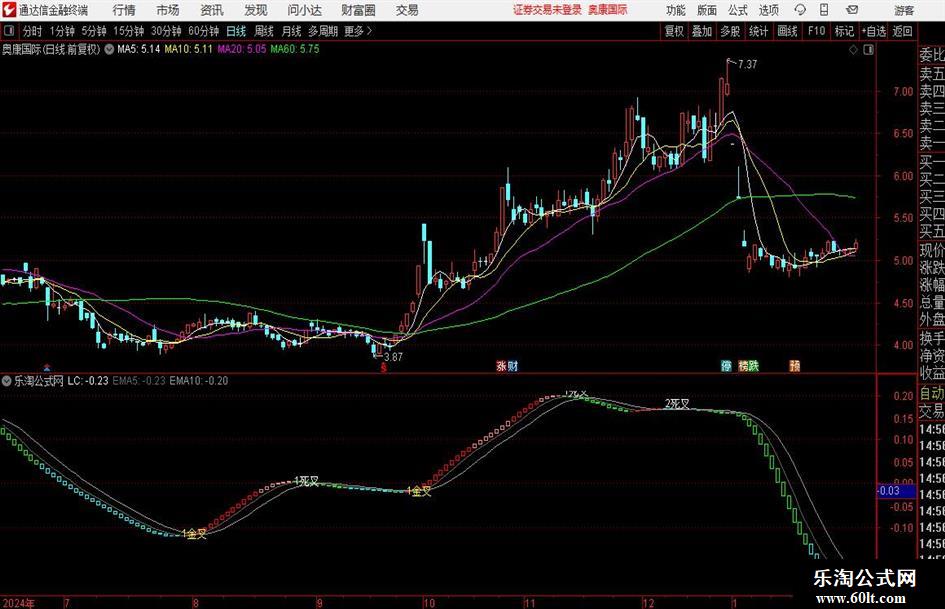
Task: Click the blue -0.03 value tag on axis
Action: coord(896,491)
